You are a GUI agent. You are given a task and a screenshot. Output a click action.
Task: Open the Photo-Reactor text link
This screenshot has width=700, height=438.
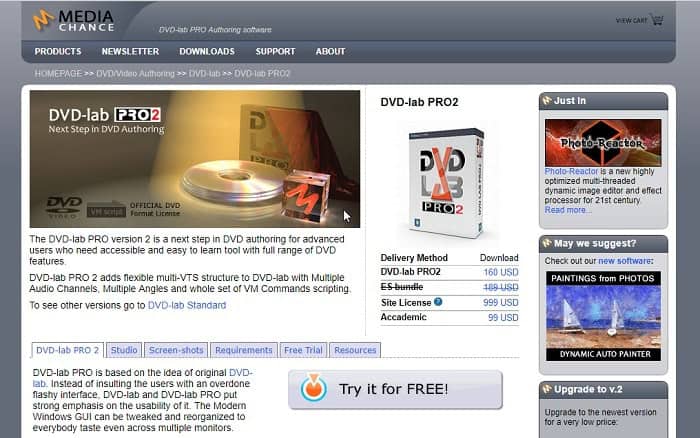pos(571,171)
